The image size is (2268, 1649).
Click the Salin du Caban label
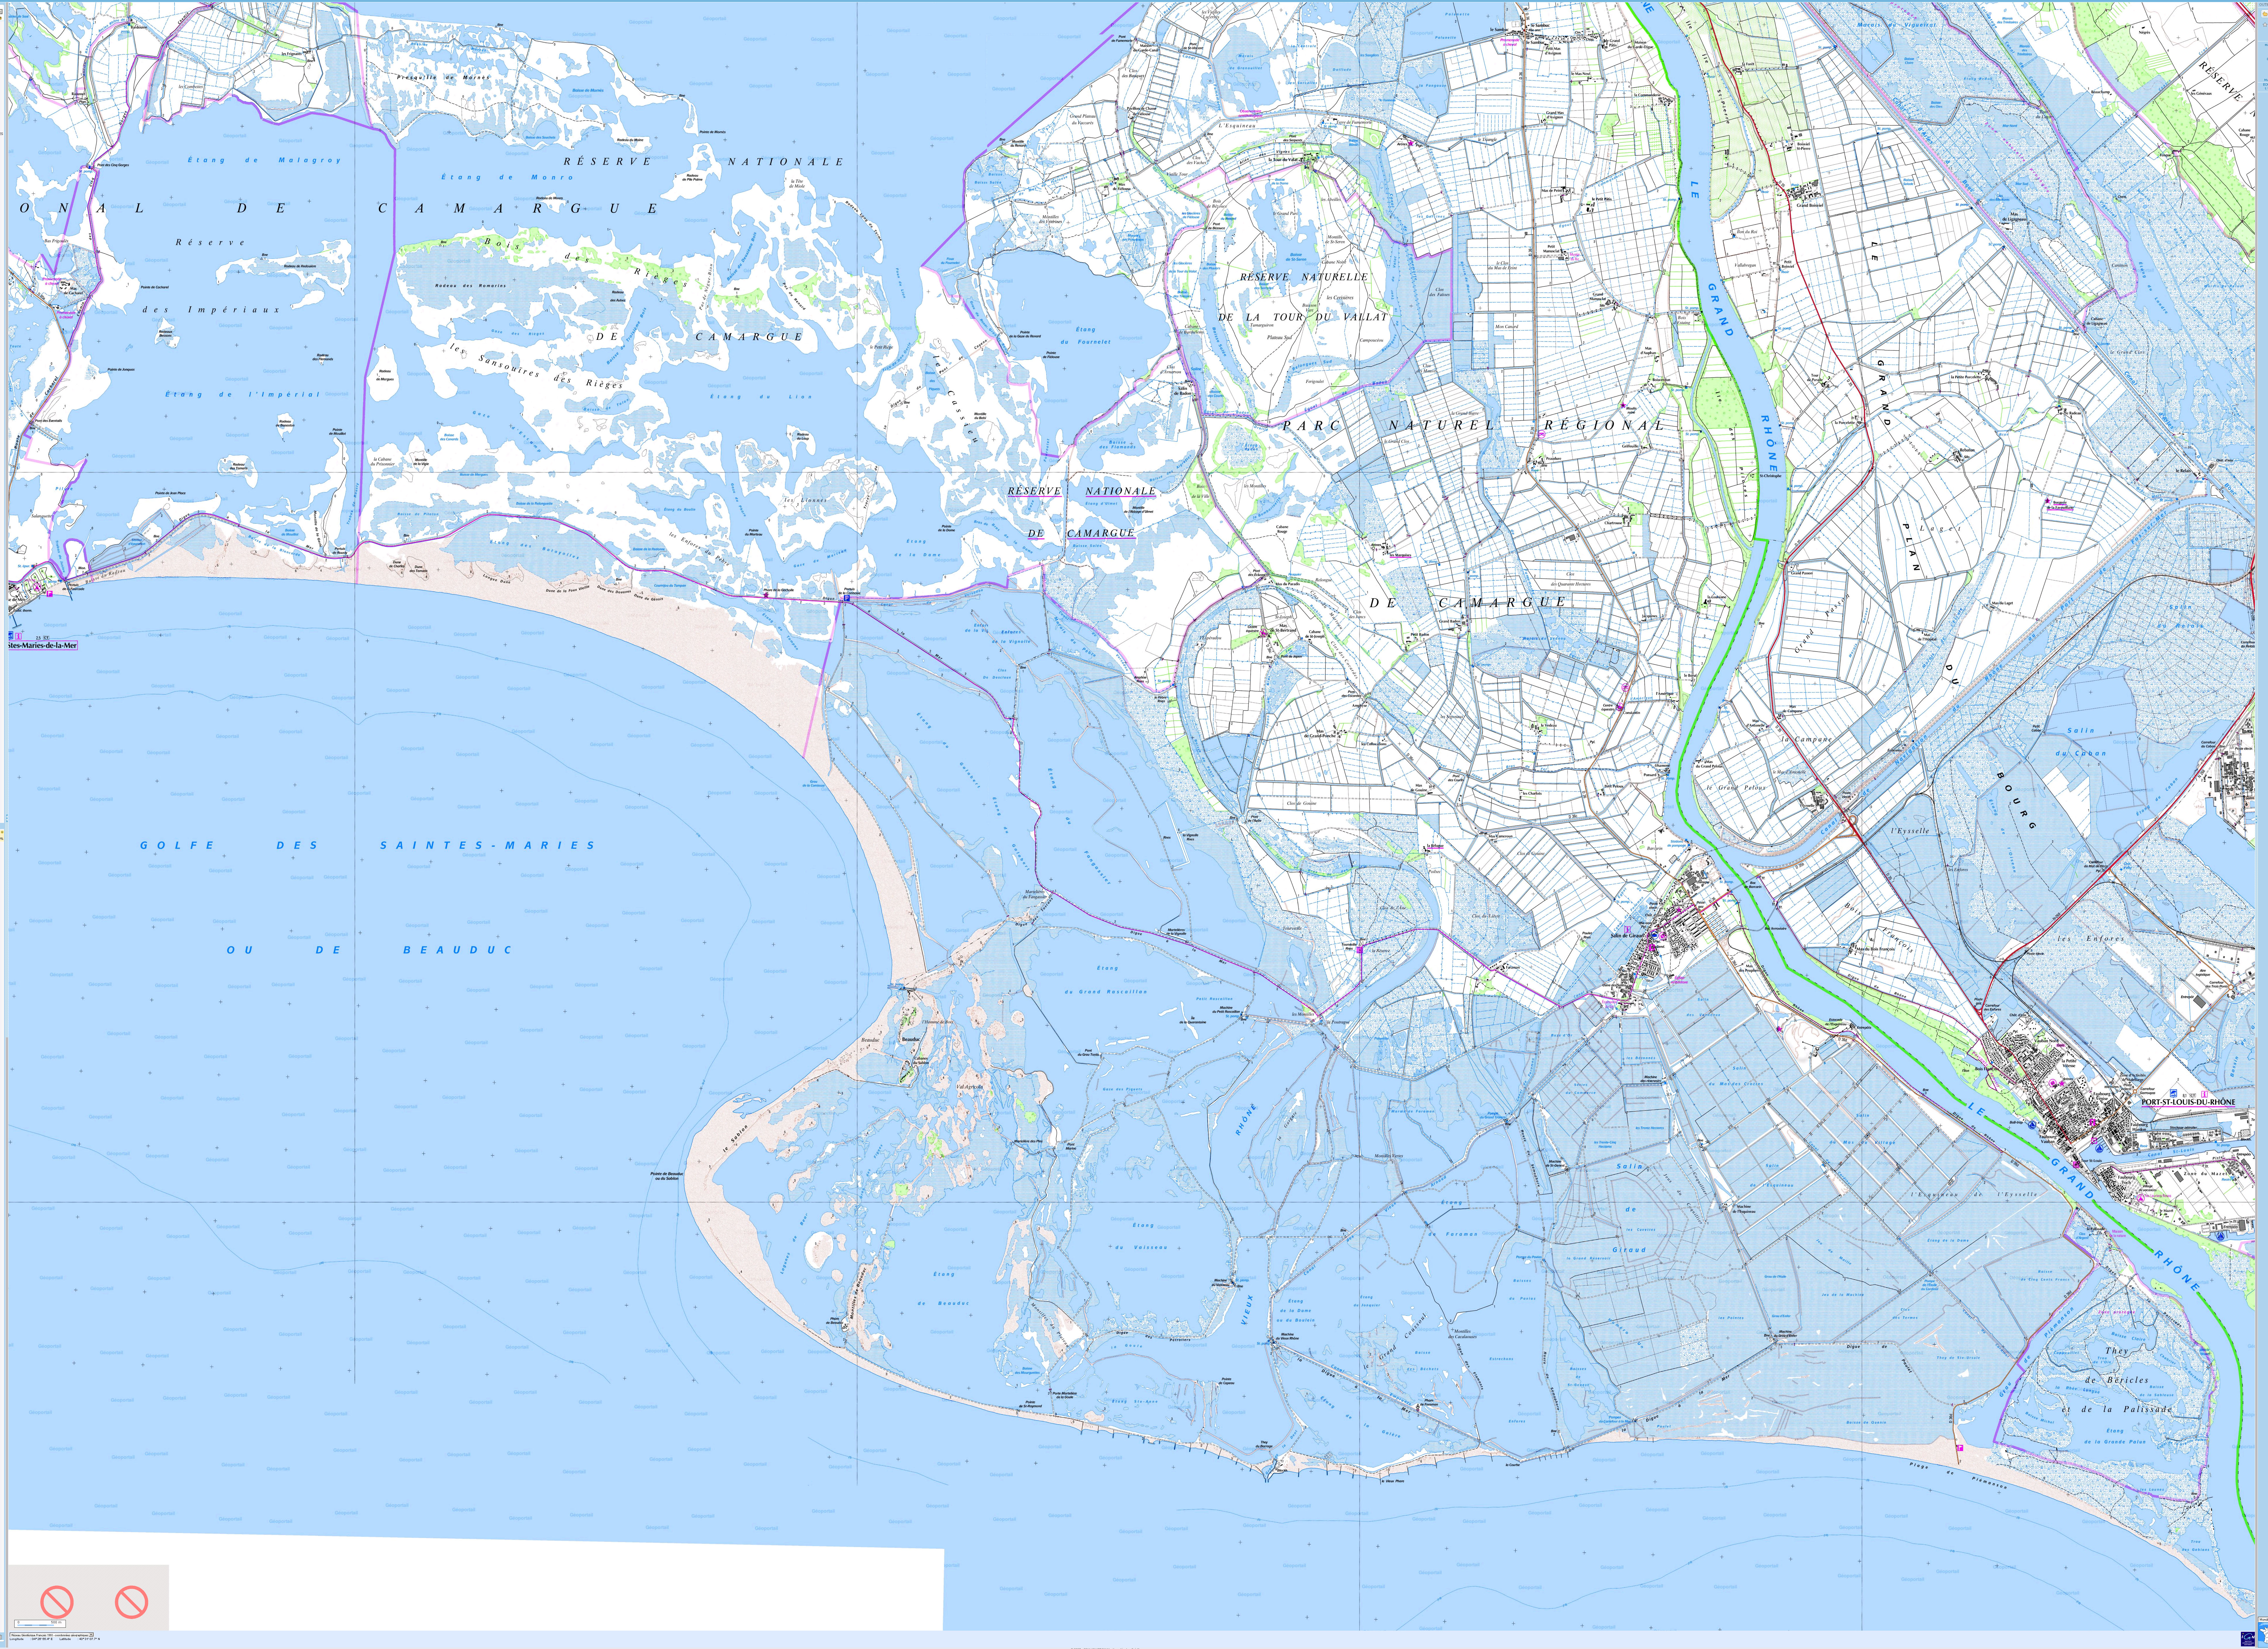pyautogui.click(x=2081, y=742)
